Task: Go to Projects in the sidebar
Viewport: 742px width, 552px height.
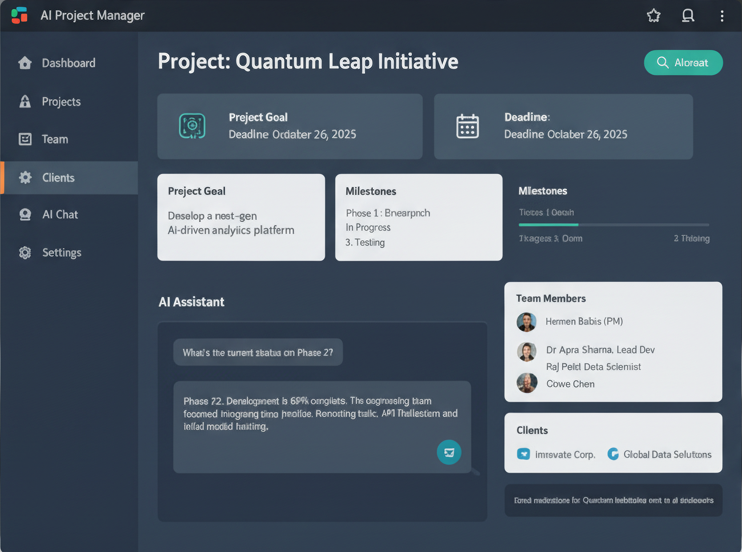Action: point(61,102)
